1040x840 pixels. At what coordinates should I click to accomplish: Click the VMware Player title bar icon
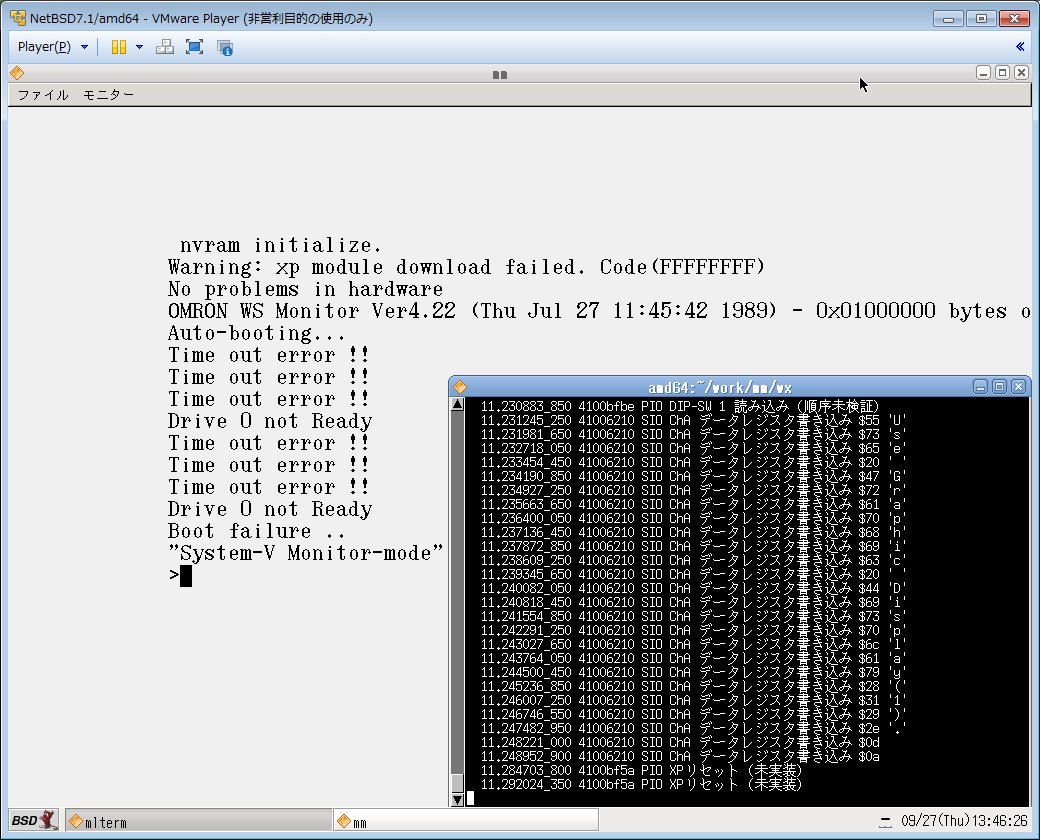[x=18, y=18]
